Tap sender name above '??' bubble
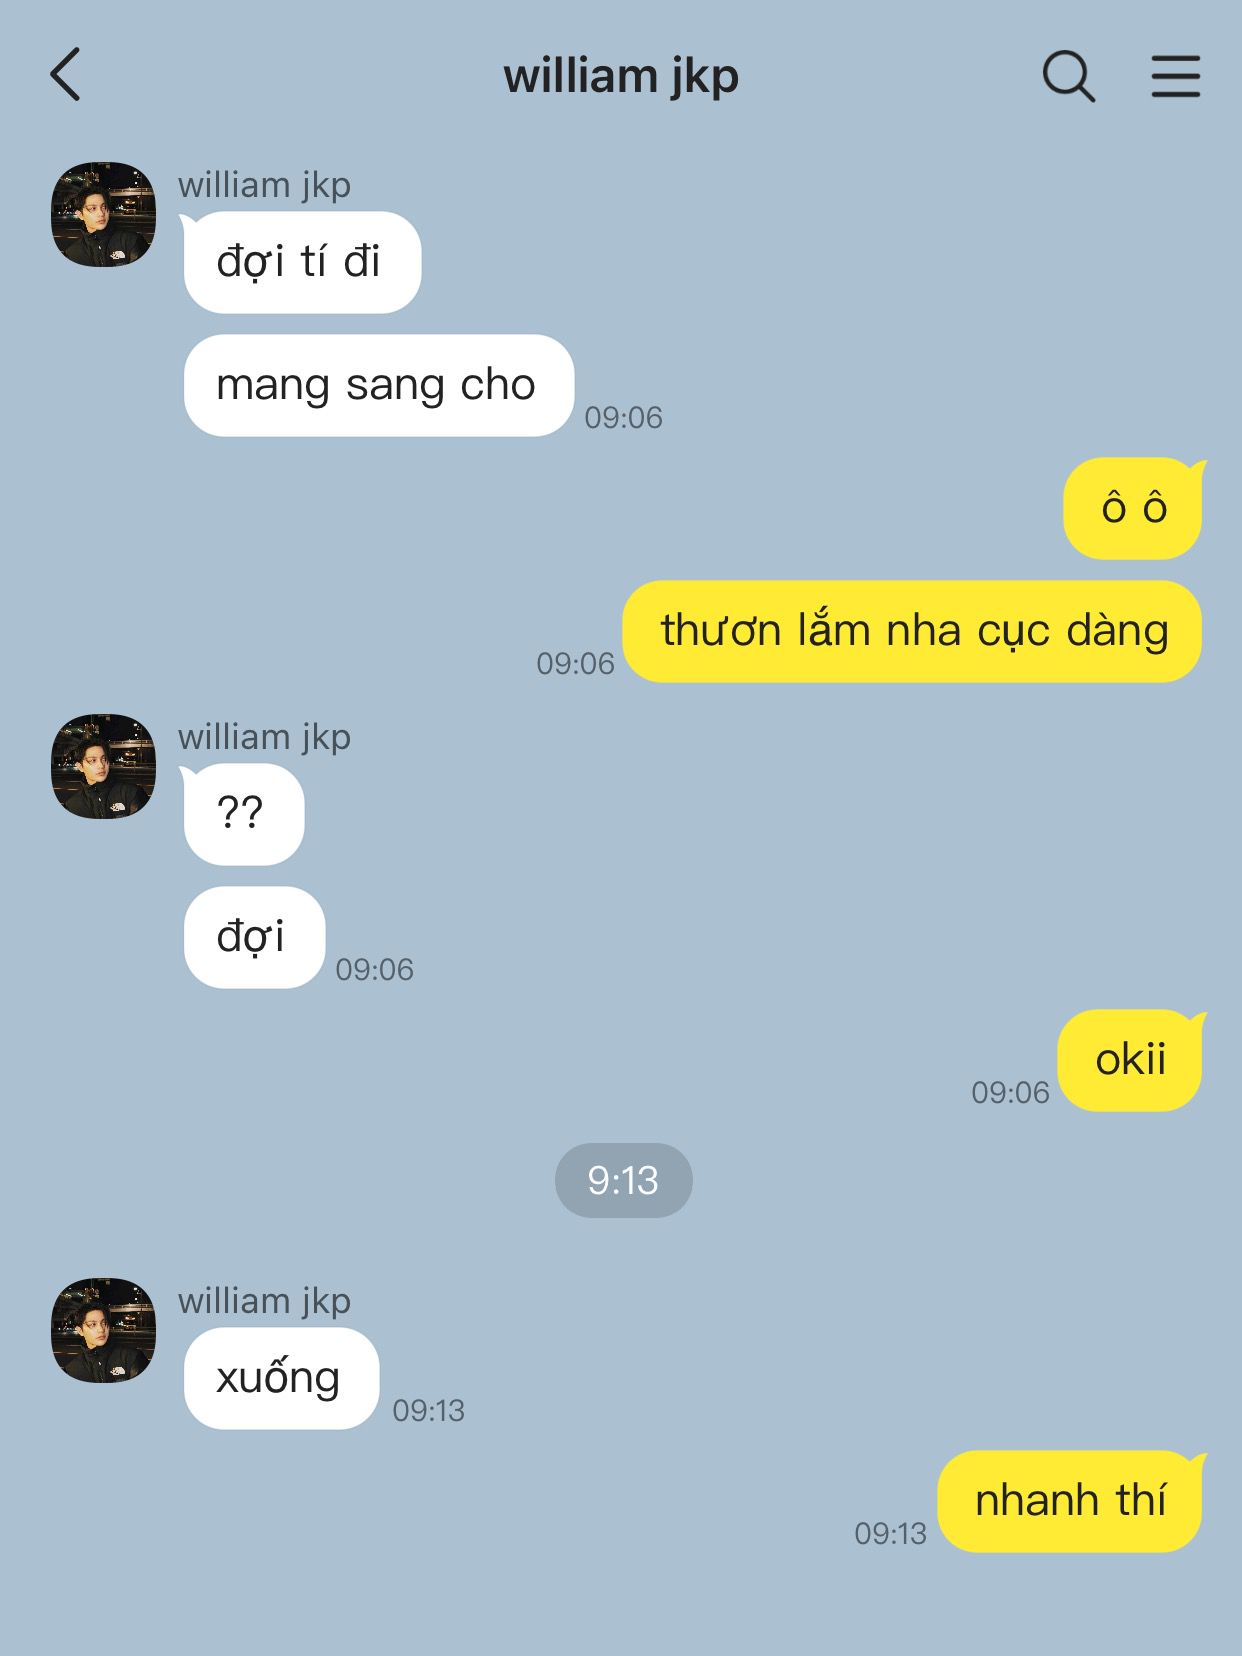 (x=264, y=737)
